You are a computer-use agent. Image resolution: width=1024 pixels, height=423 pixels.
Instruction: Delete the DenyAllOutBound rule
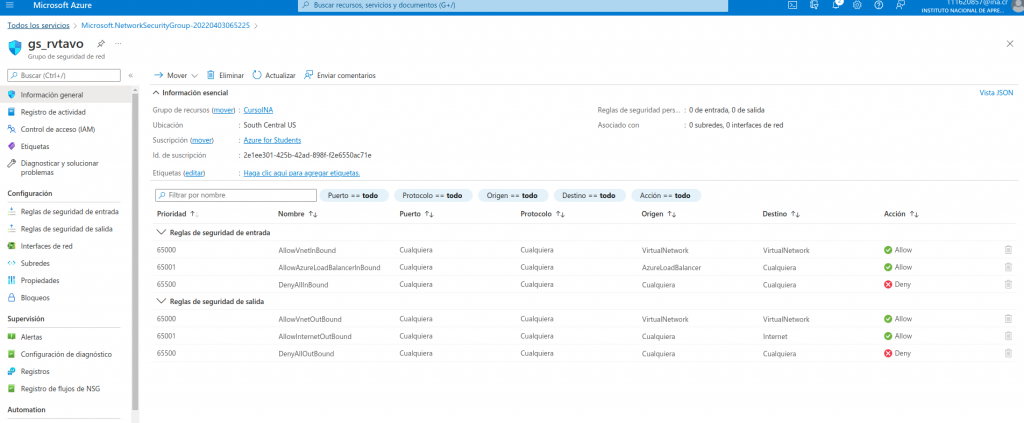click(x=1008, y=353)
